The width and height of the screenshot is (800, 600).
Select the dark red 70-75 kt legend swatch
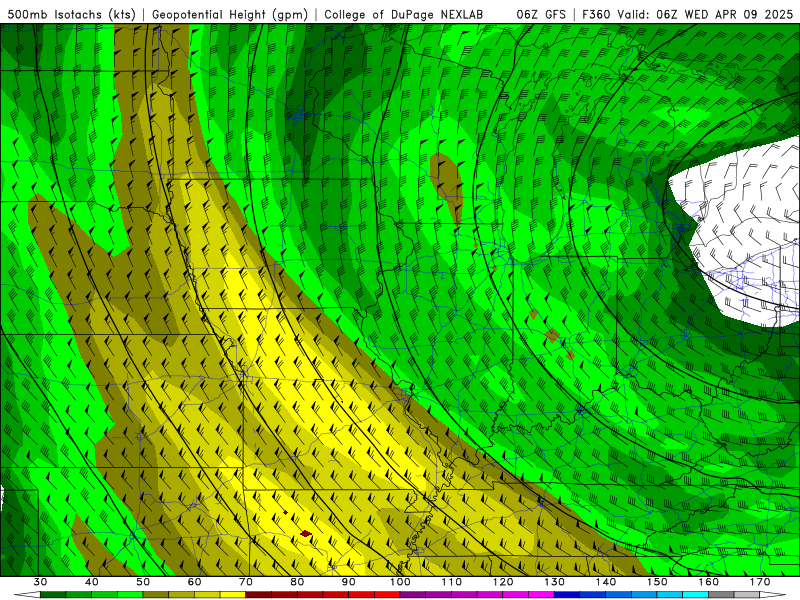[259, 595]
